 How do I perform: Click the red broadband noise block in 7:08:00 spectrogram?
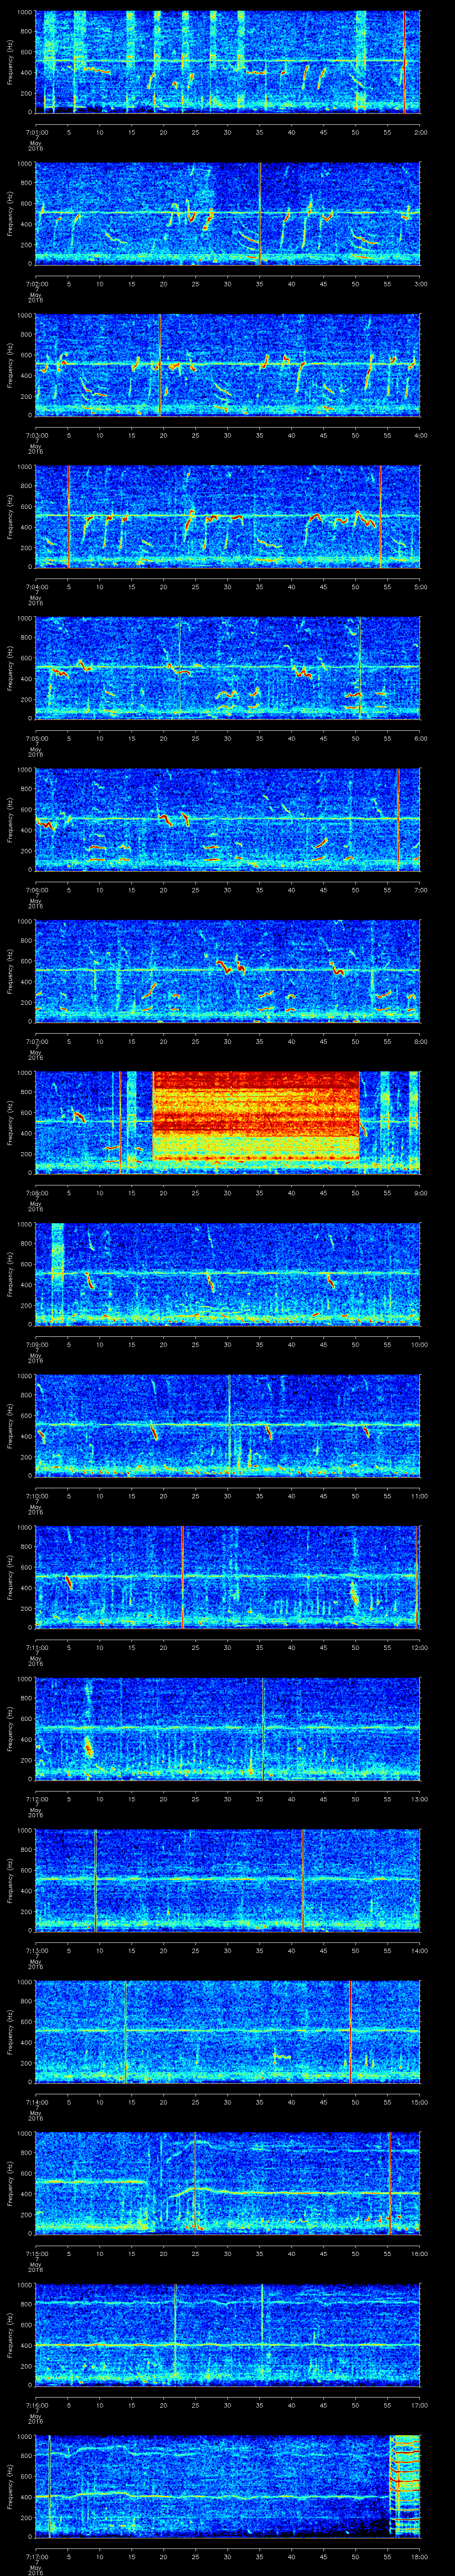coord(256,1116)
